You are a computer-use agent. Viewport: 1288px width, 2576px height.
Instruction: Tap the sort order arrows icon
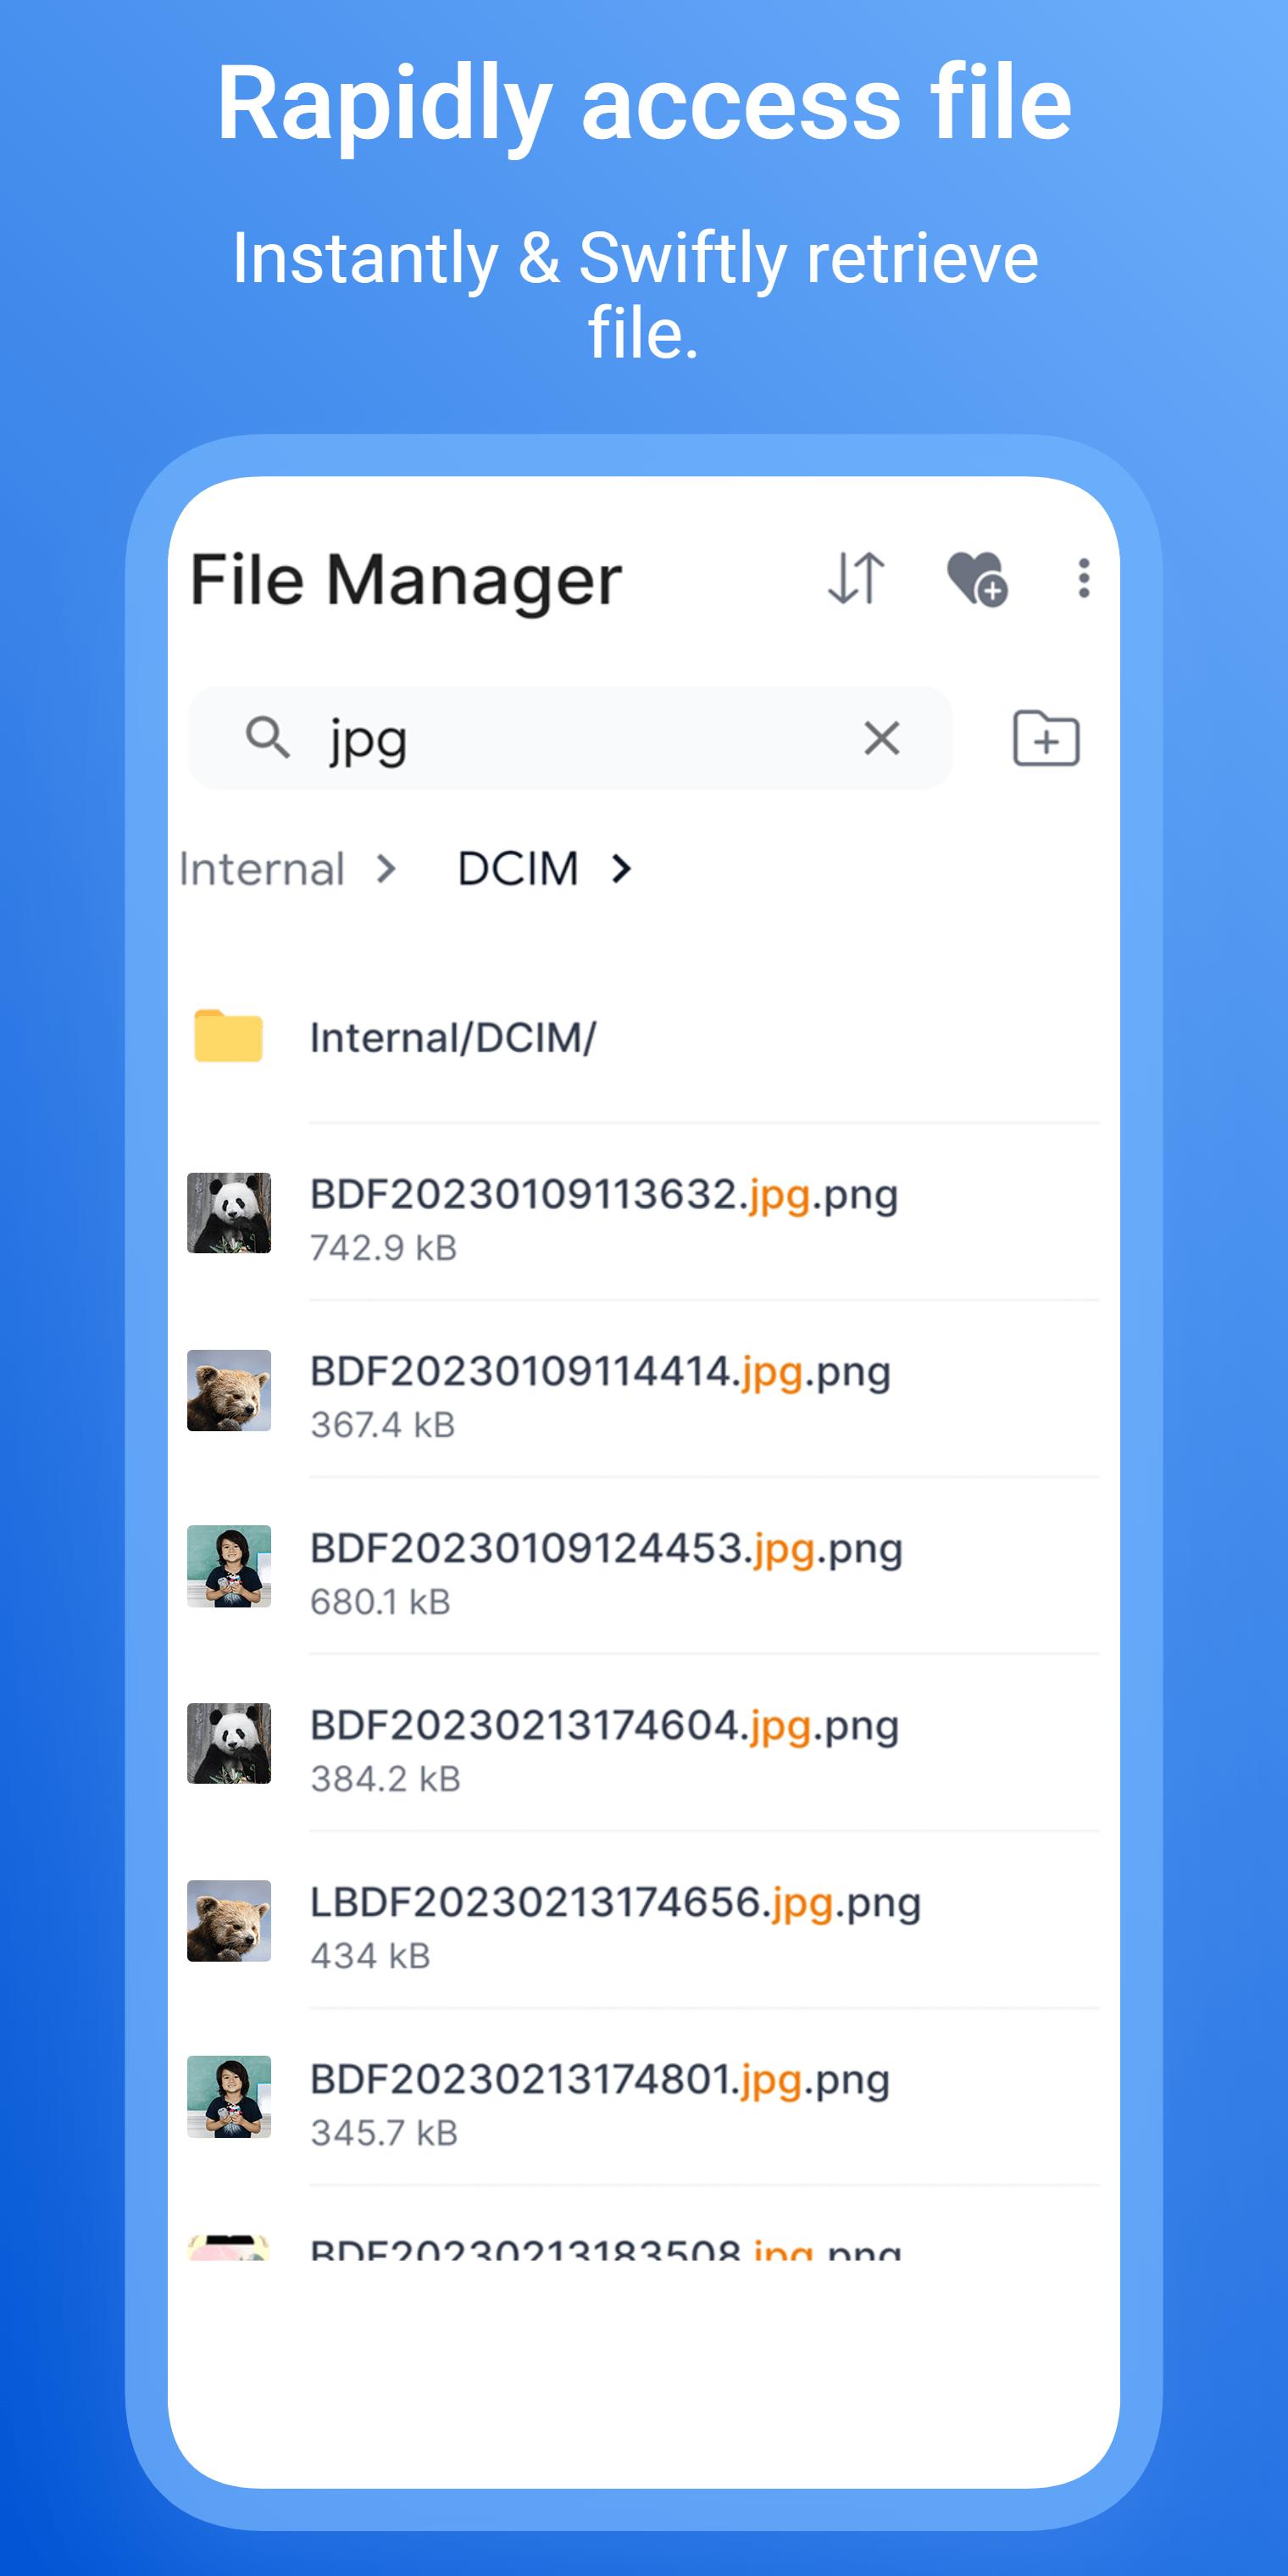(857, 578)
